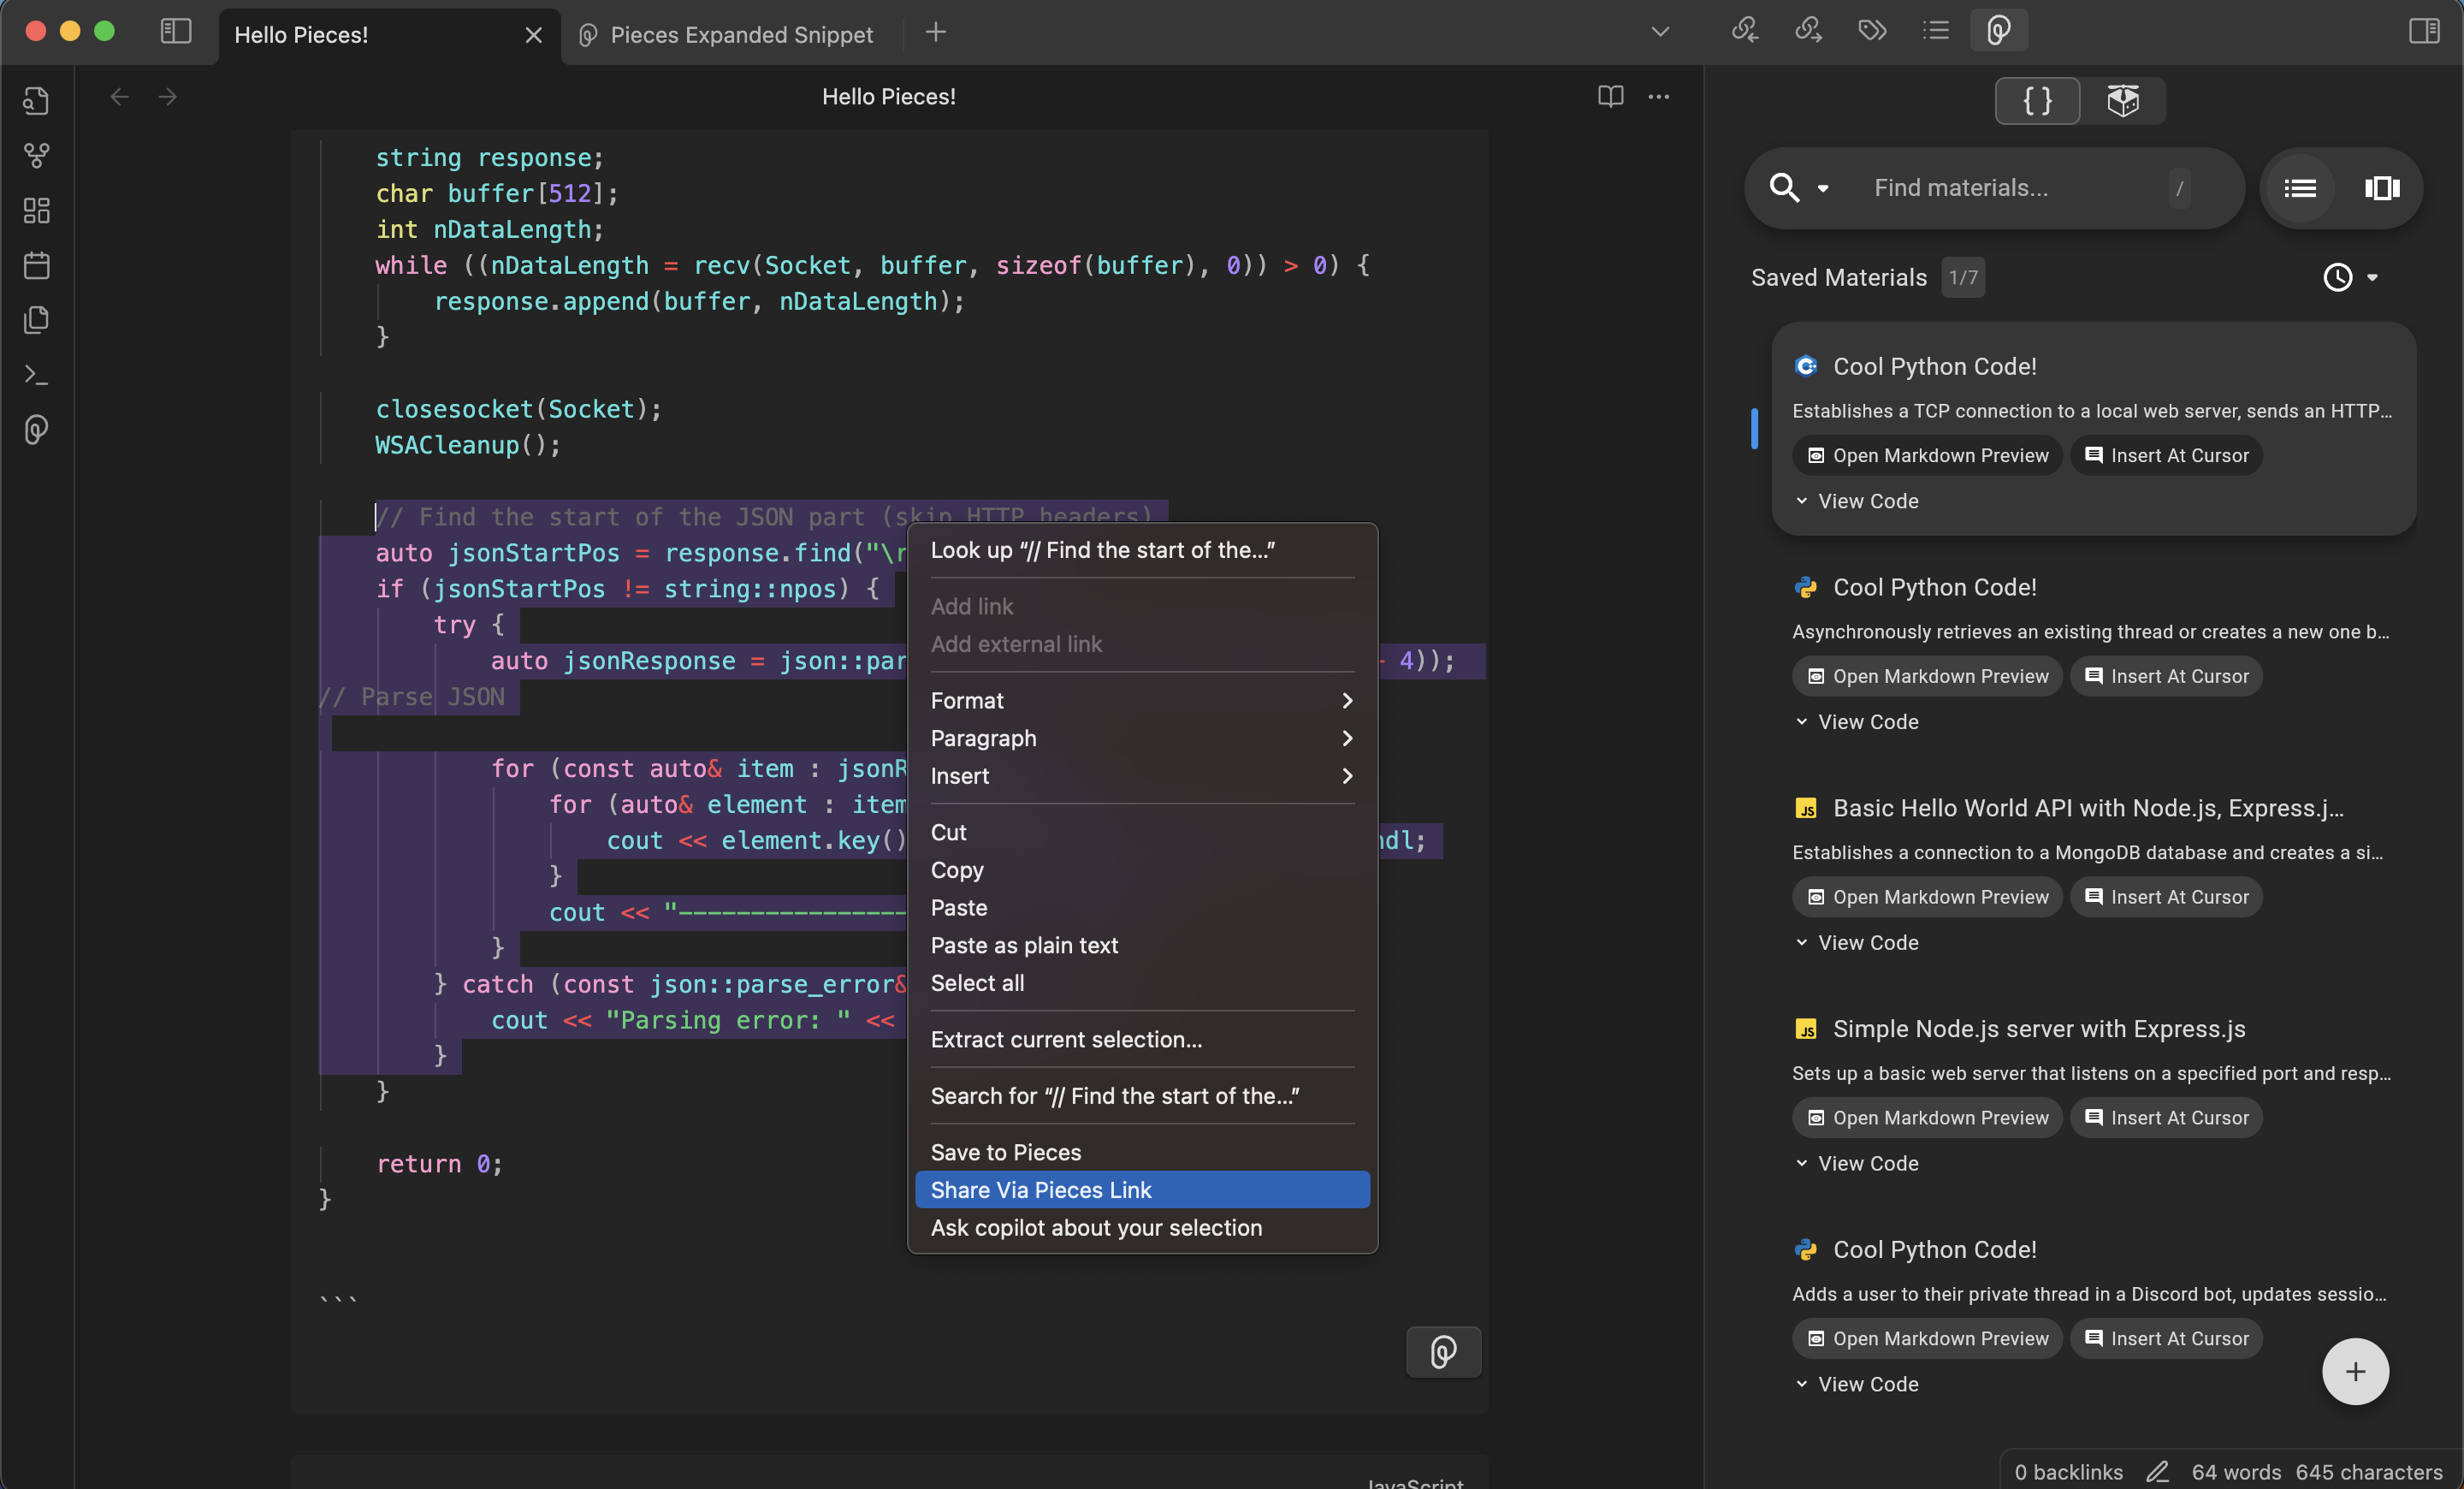Choose Copy from context menu
The height and width of the screenshot is (1489, 2464).
tap(1142, 870)
